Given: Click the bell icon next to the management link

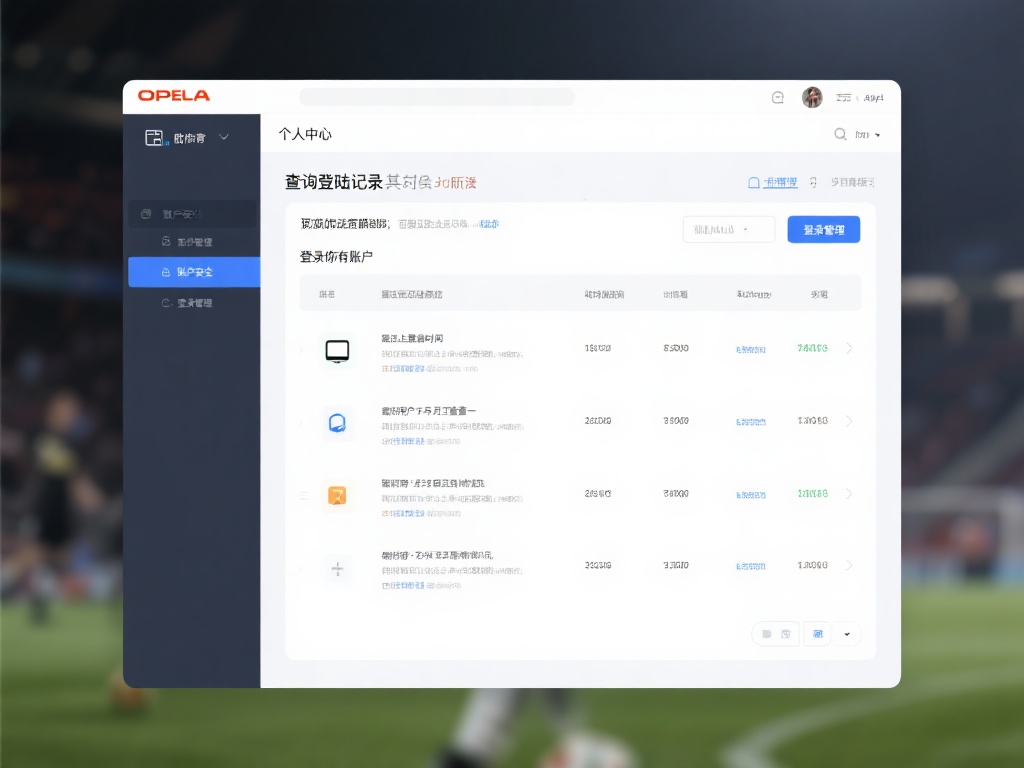Looking at the screenshot, I should pos(754,182).
